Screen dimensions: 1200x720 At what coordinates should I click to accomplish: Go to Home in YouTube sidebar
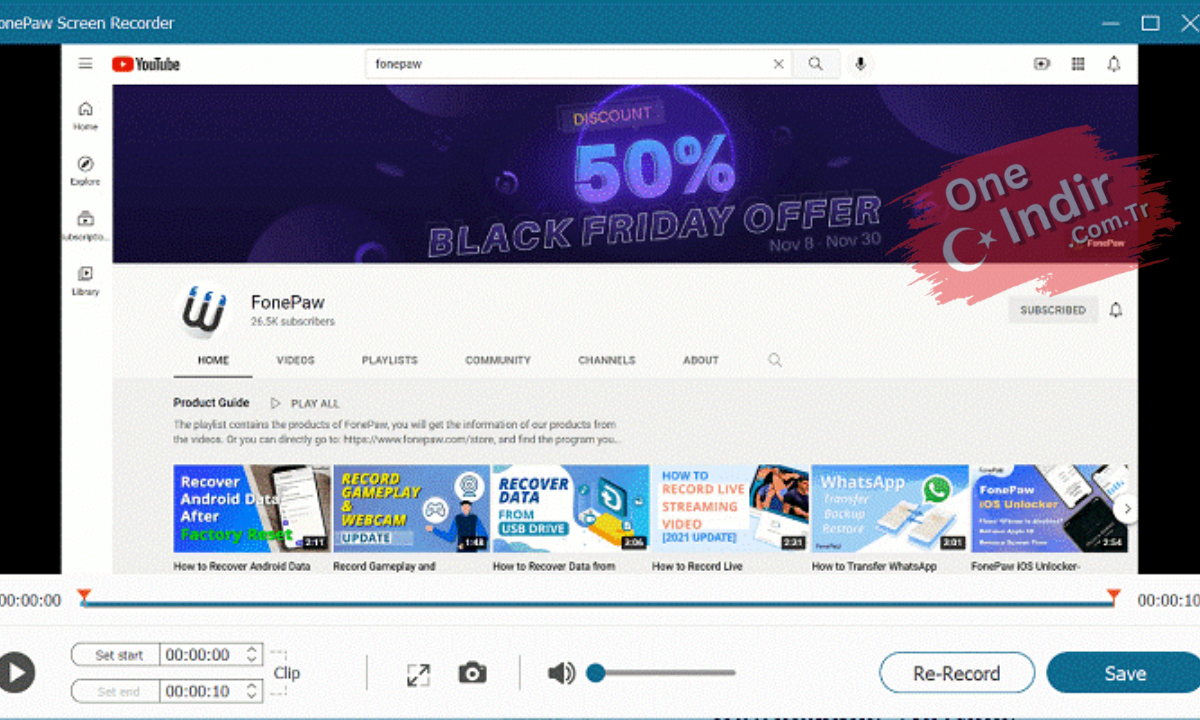pyautogui.click(x=86, y=116)
